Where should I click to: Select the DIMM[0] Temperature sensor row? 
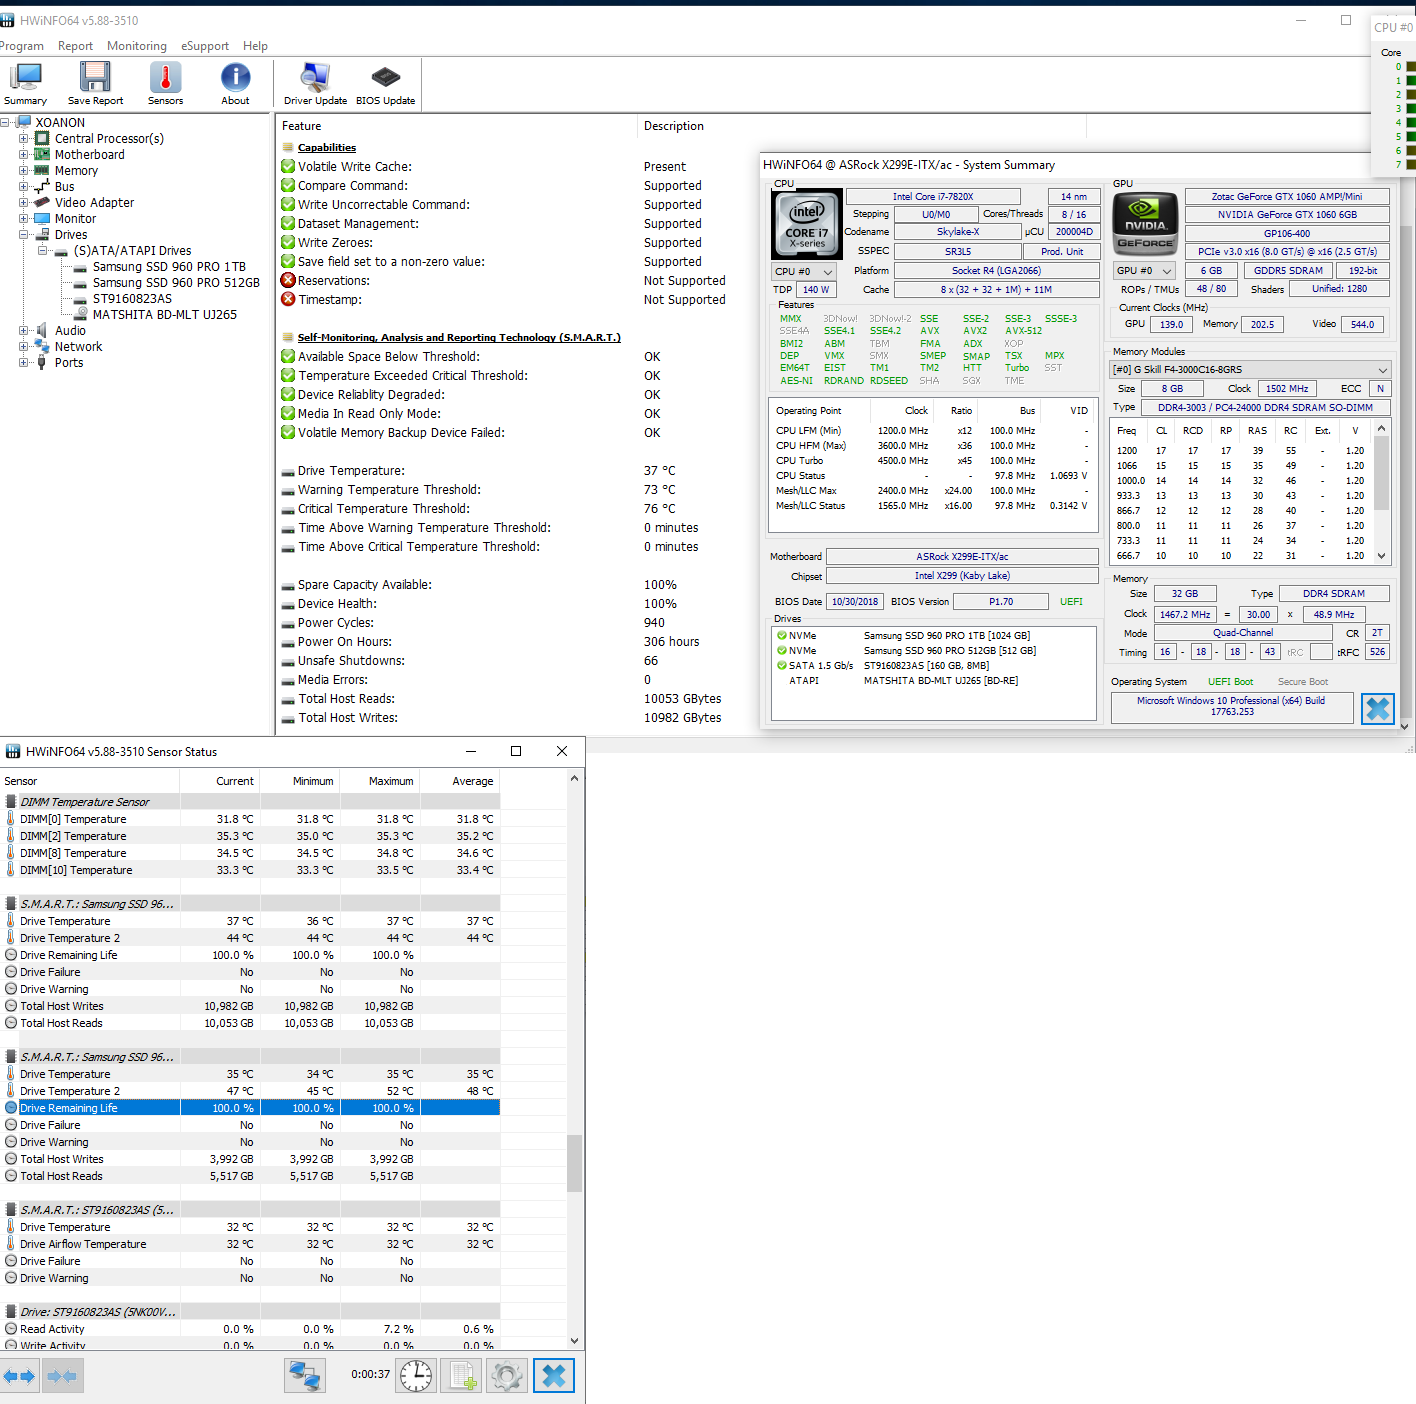[x=250, y=819]
